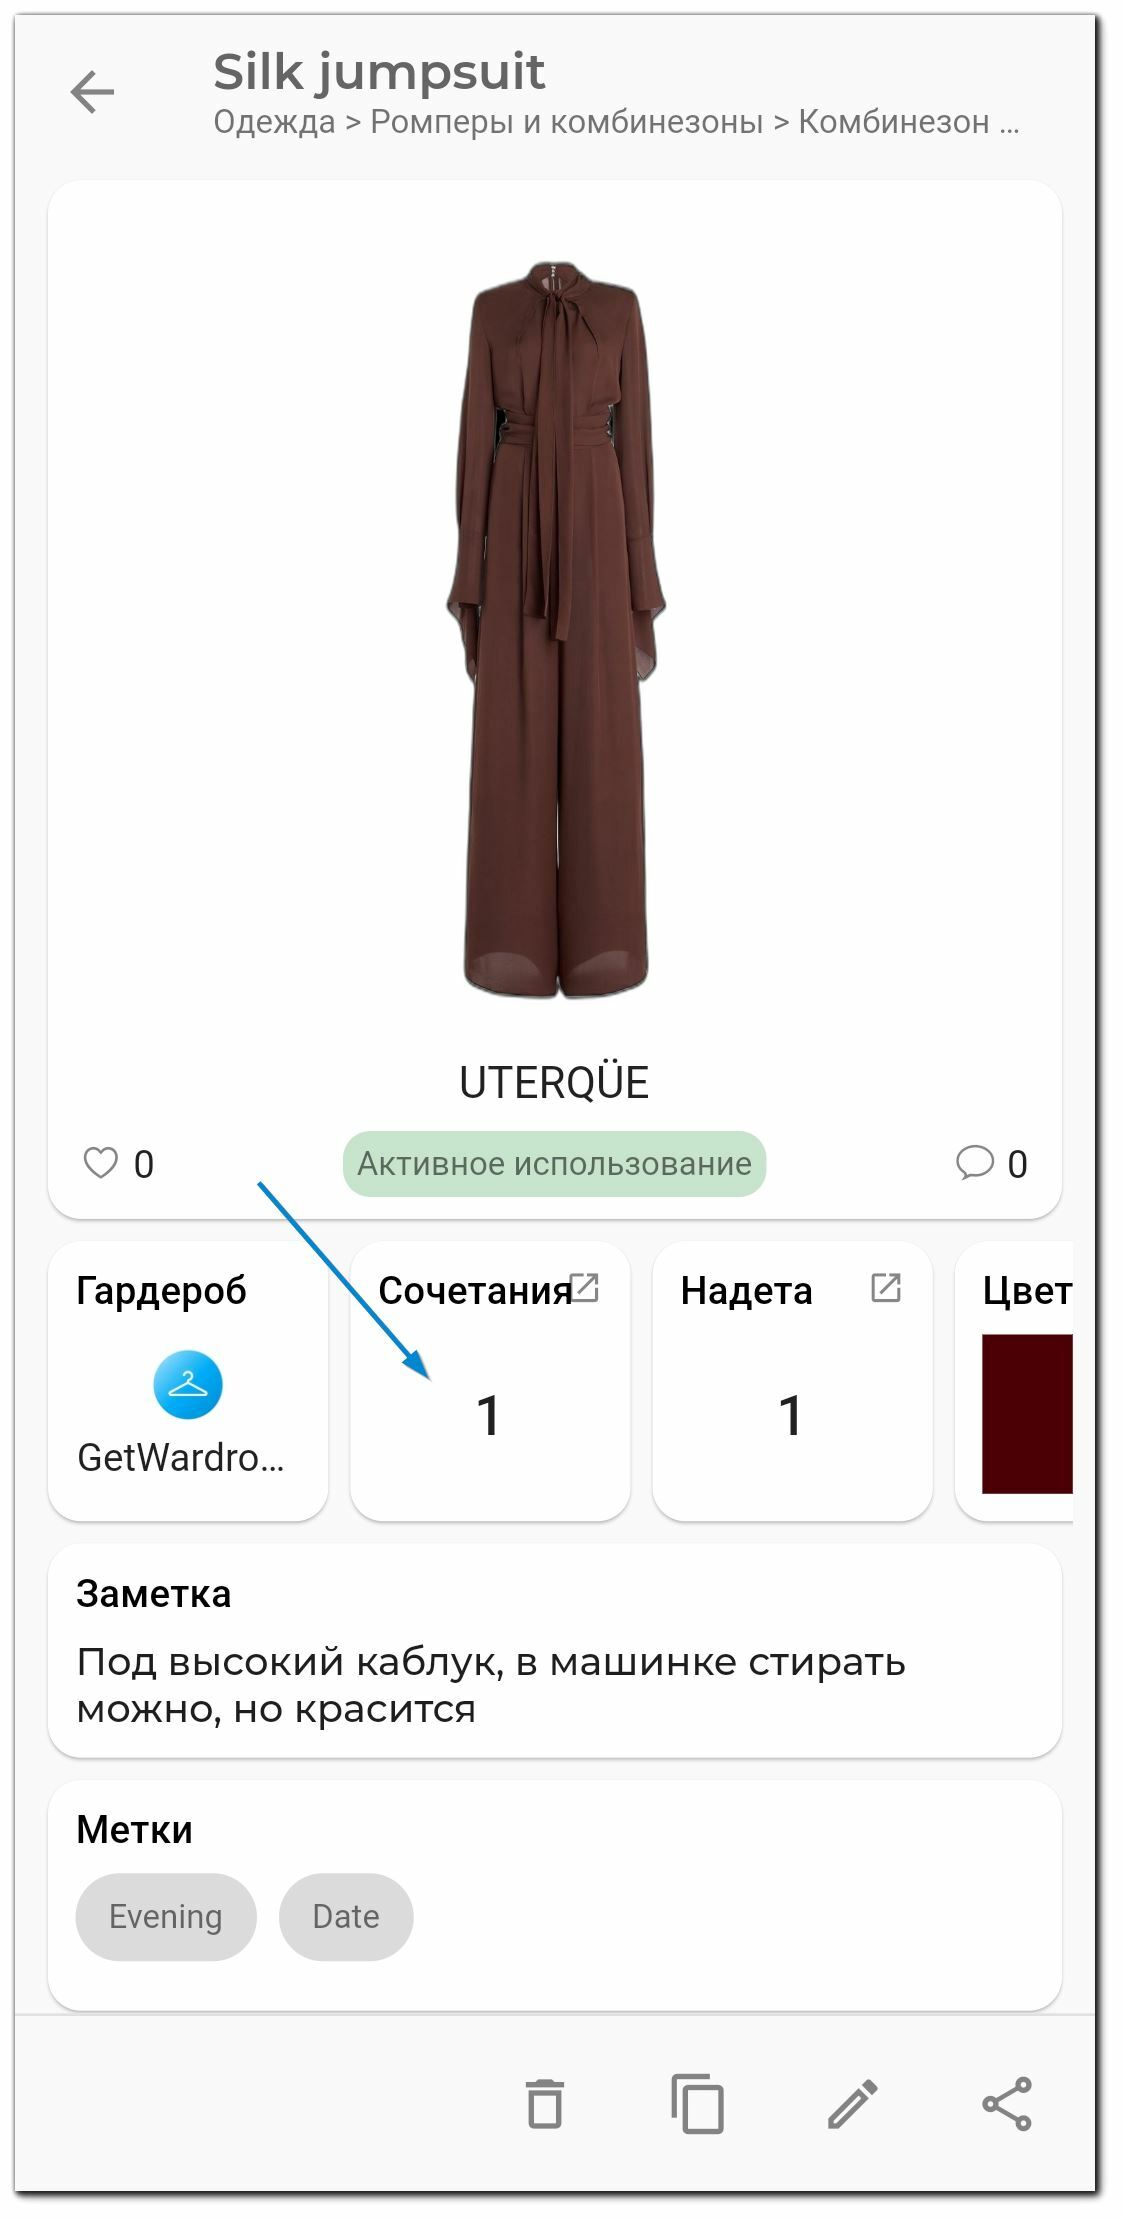Tap the heart like icon

100,1162
